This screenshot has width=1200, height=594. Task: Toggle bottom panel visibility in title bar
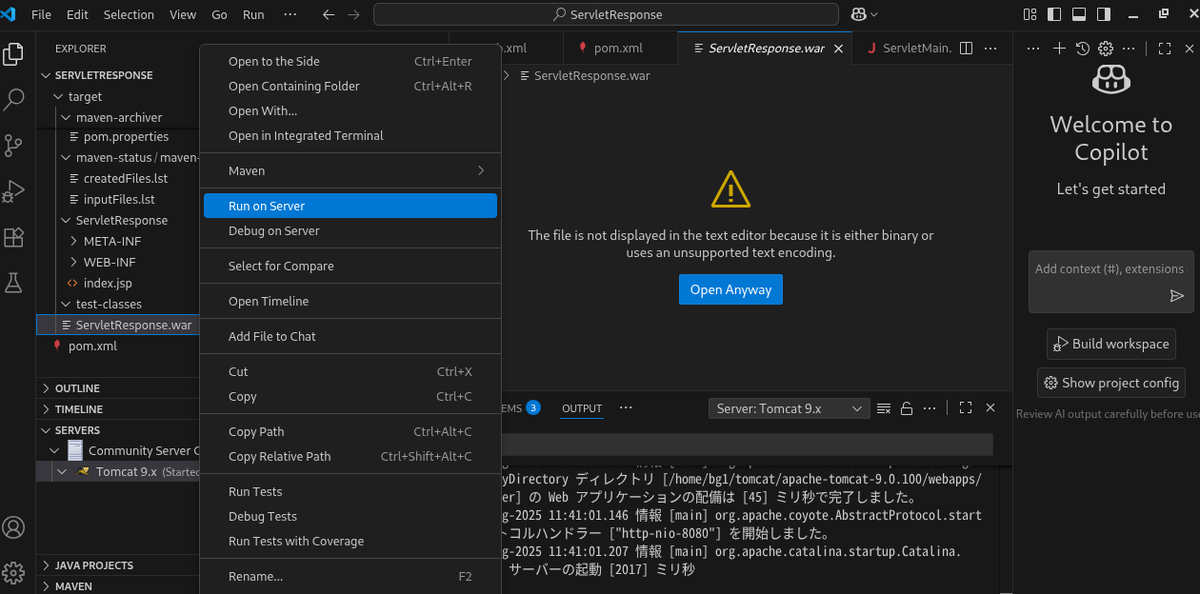(x=1079, y=15)
